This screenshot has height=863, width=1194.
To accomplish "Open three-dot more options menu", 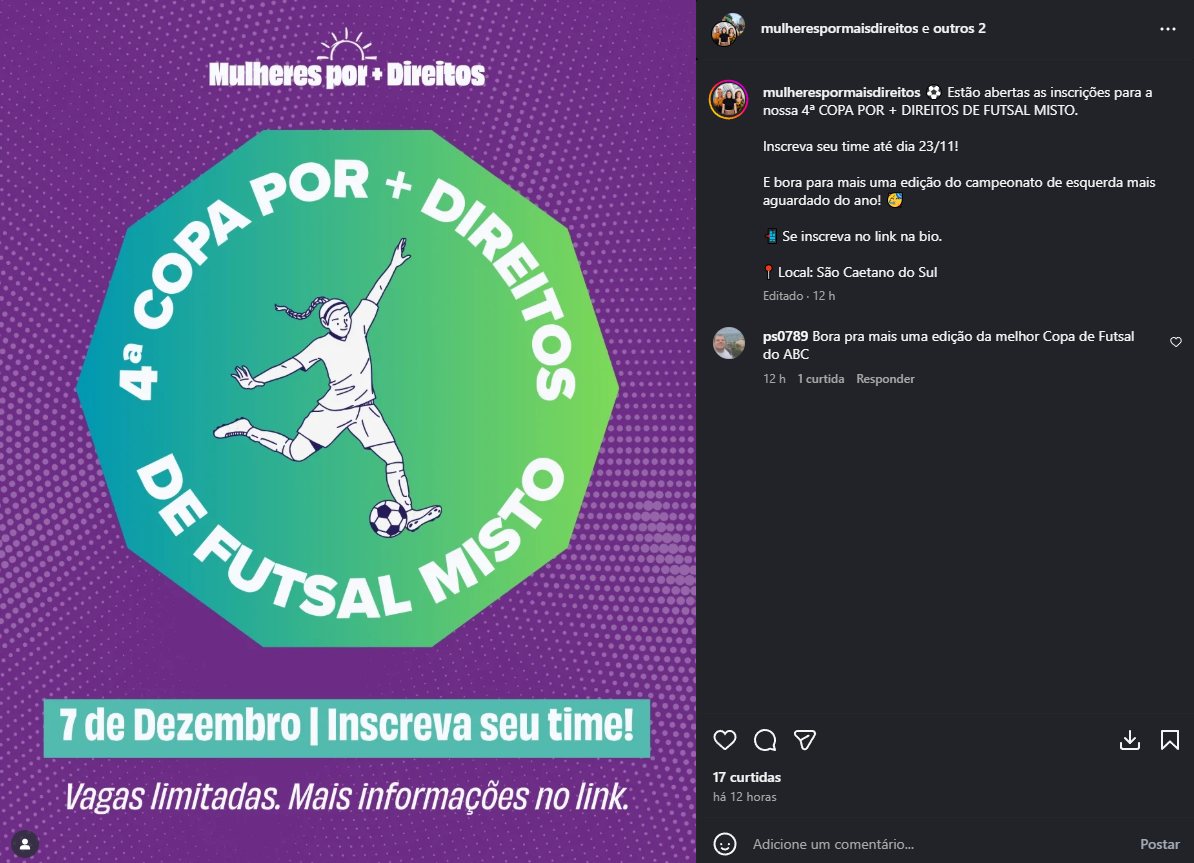I will pyautogui.click(x=1167, y=29).
